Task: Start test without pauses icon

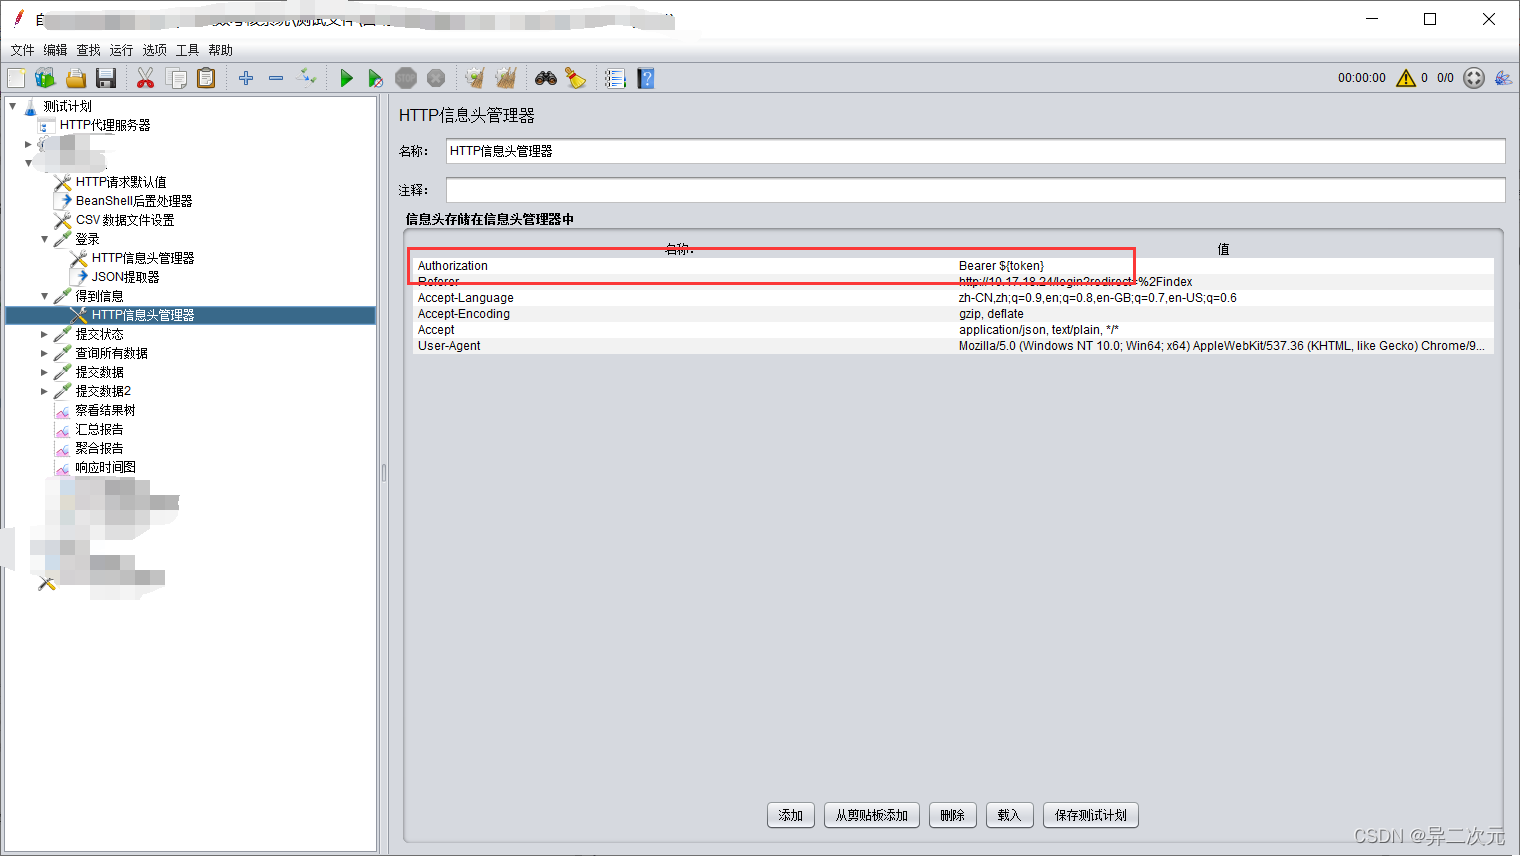Action: tap(376, 78)
